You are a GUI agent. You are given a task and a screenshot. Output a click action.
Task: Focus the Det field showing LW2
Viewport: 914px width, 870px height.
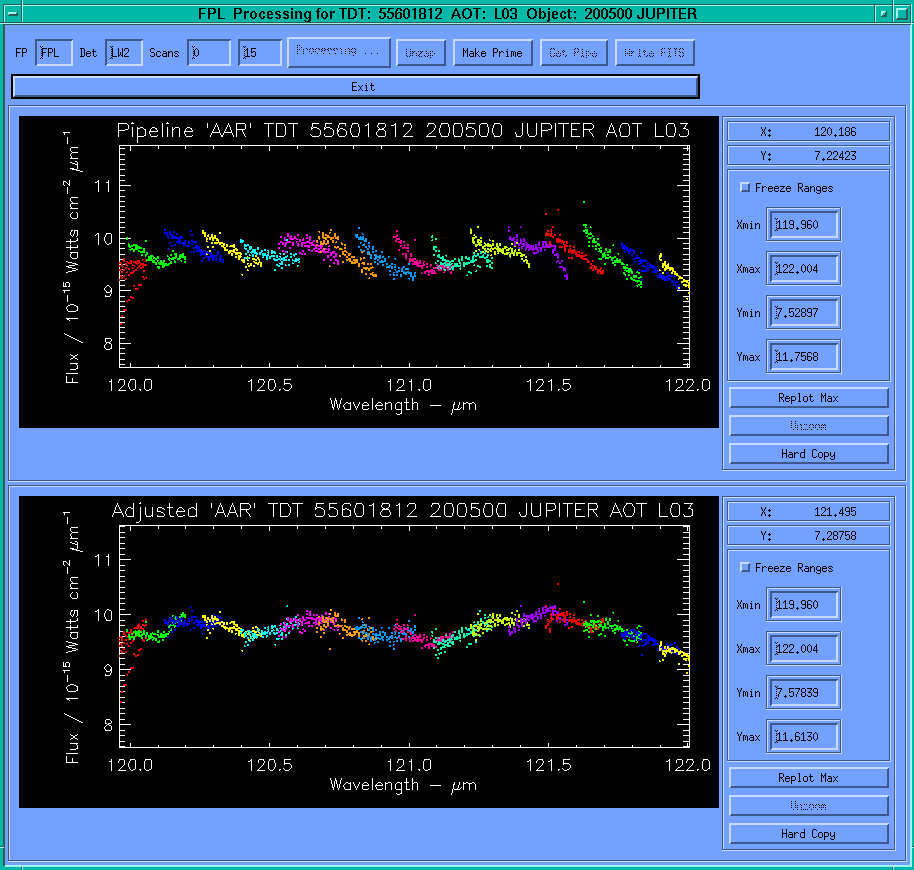(x=123, y=53)
